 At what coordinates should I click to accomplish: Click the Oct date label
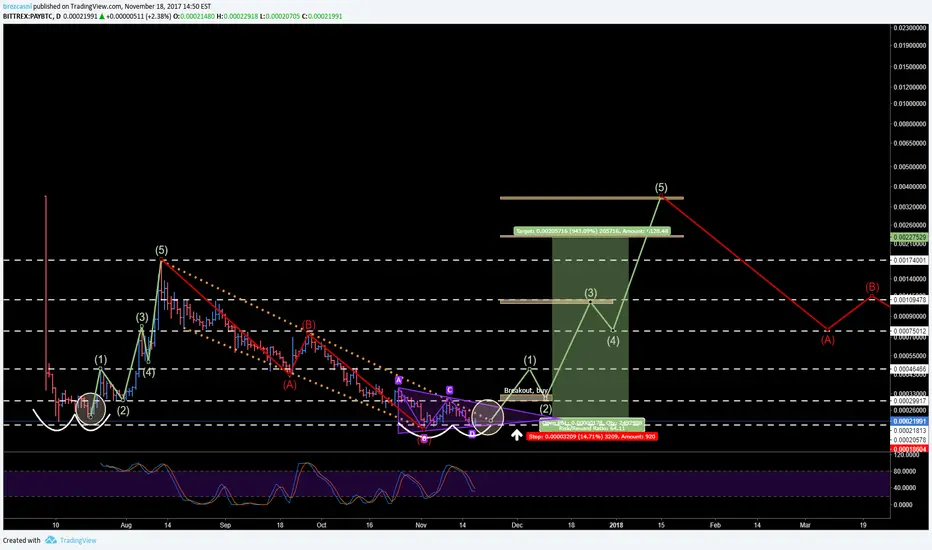321,525
